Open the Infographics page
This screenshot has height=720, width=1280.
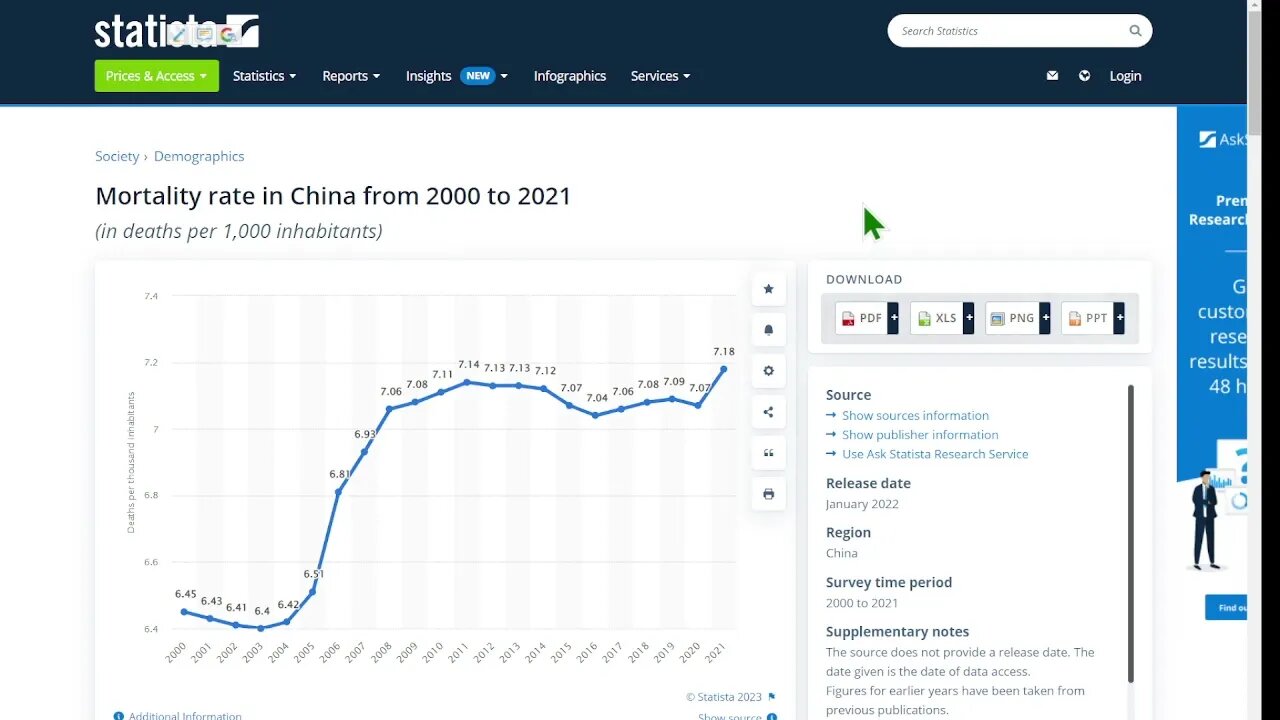click(x=570, y=76)
